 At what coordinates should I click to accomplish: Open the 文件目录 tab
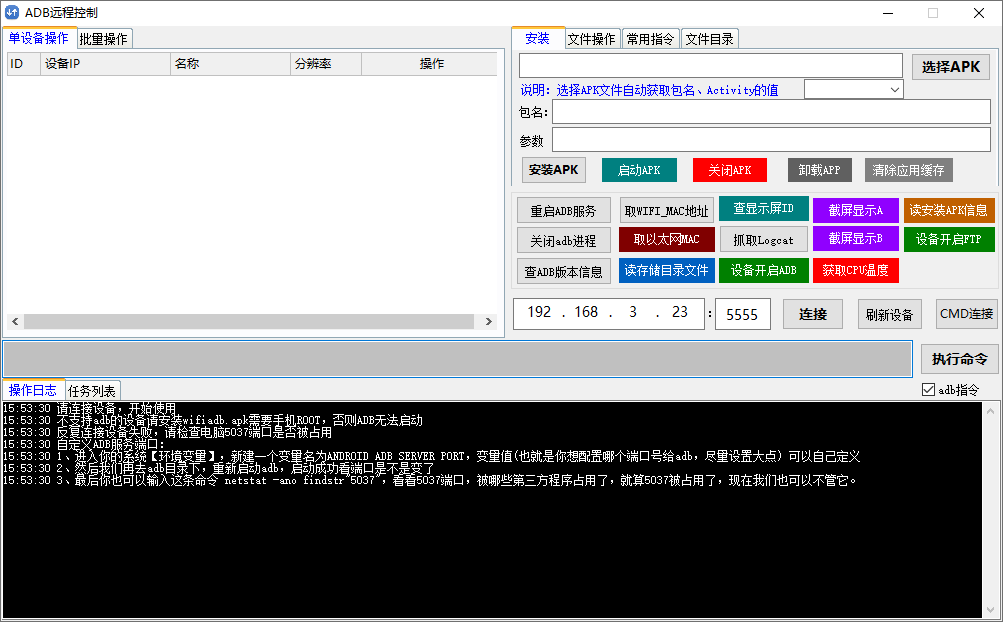tap(710, 39)
